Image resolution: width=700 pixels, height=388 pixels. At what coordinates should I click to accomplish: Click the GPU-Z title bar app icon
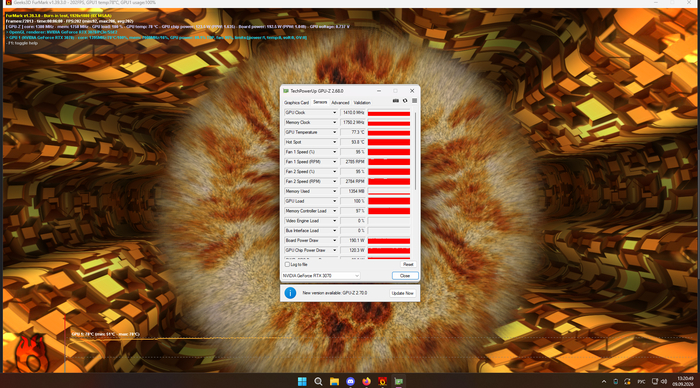tap(286, 91)
